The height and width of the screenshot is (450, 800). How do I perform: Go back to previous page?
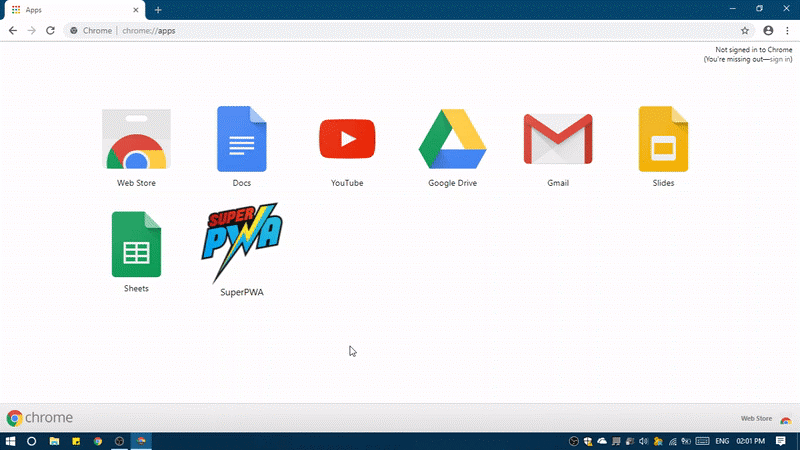13,31
